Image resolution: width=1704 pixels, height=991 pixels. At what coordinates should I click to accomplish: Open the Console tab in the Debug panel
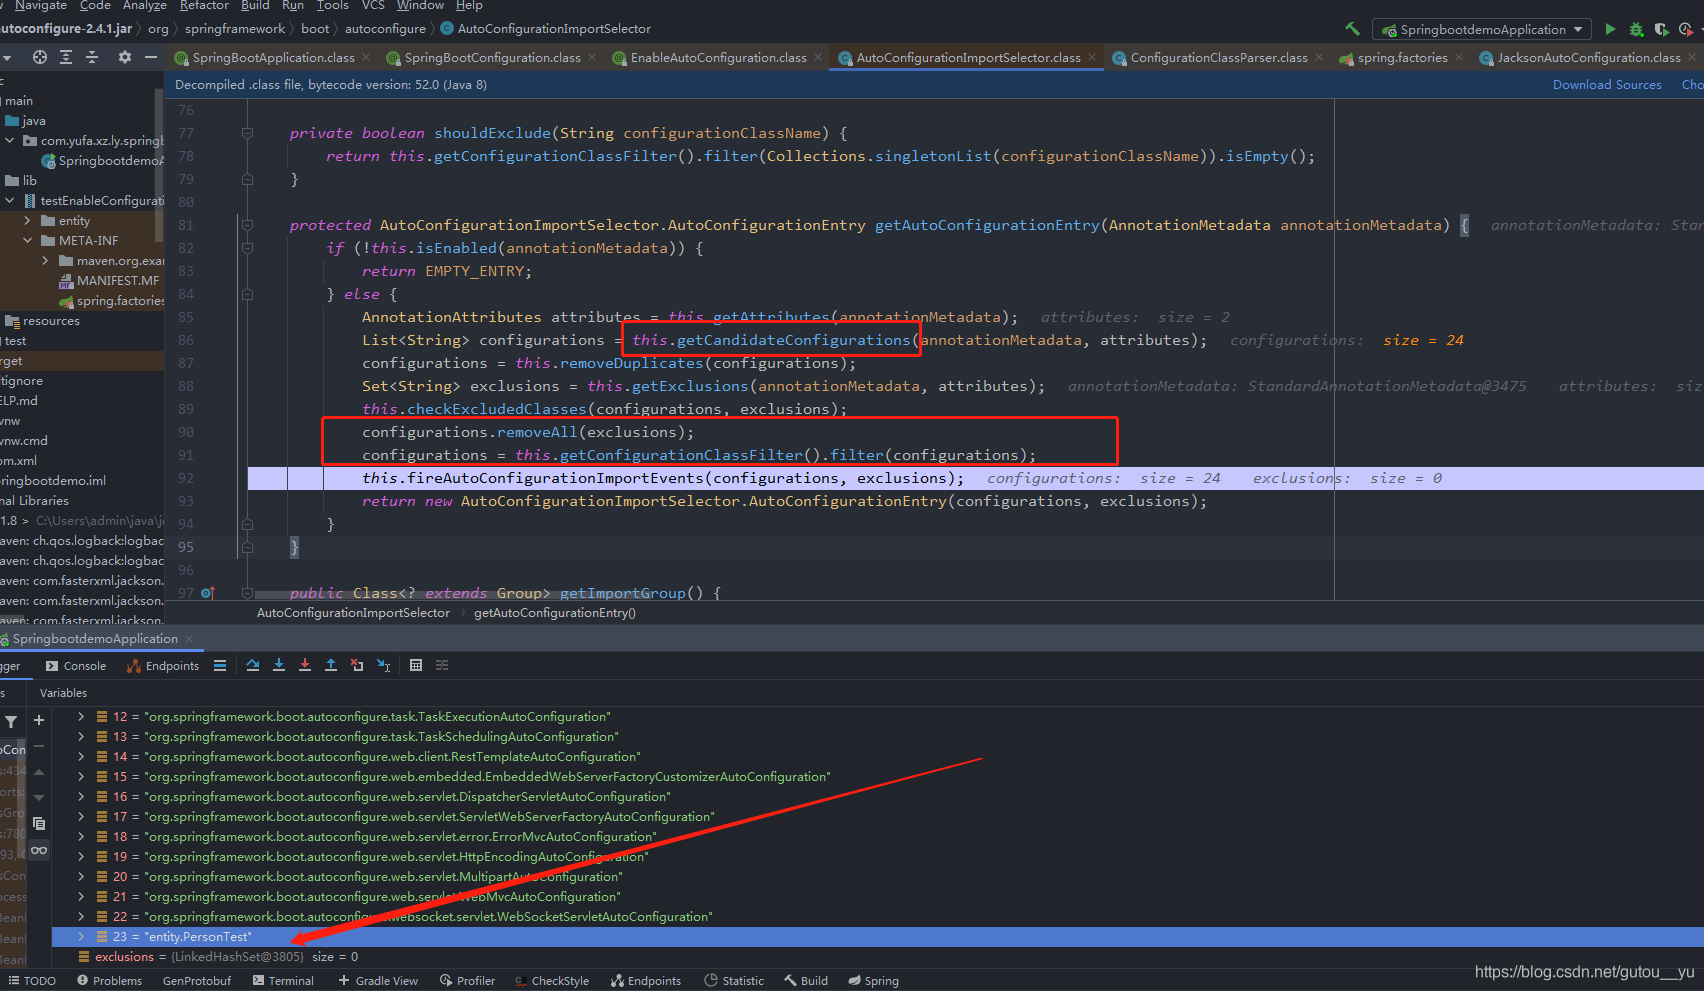pyautogui.click(x=76, y=666)
